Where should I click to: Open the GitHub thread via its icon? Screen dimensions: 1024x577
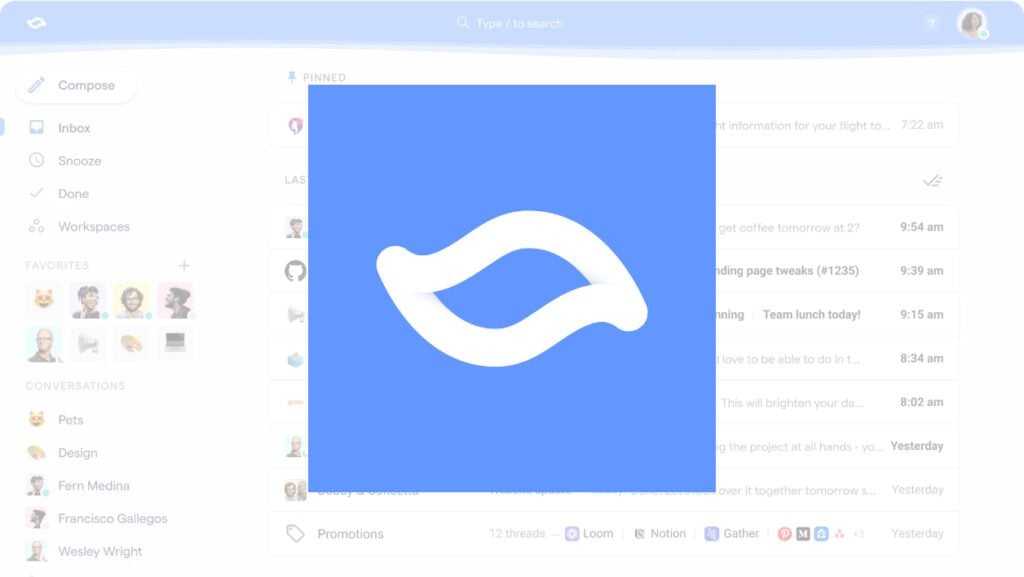(x=296, y=271)
